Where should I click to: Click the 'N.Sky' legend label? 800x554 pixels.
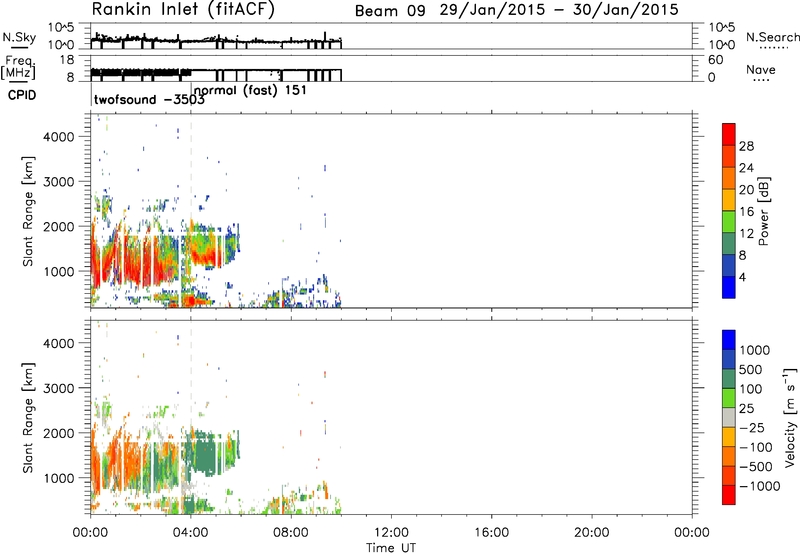point(19,38)
